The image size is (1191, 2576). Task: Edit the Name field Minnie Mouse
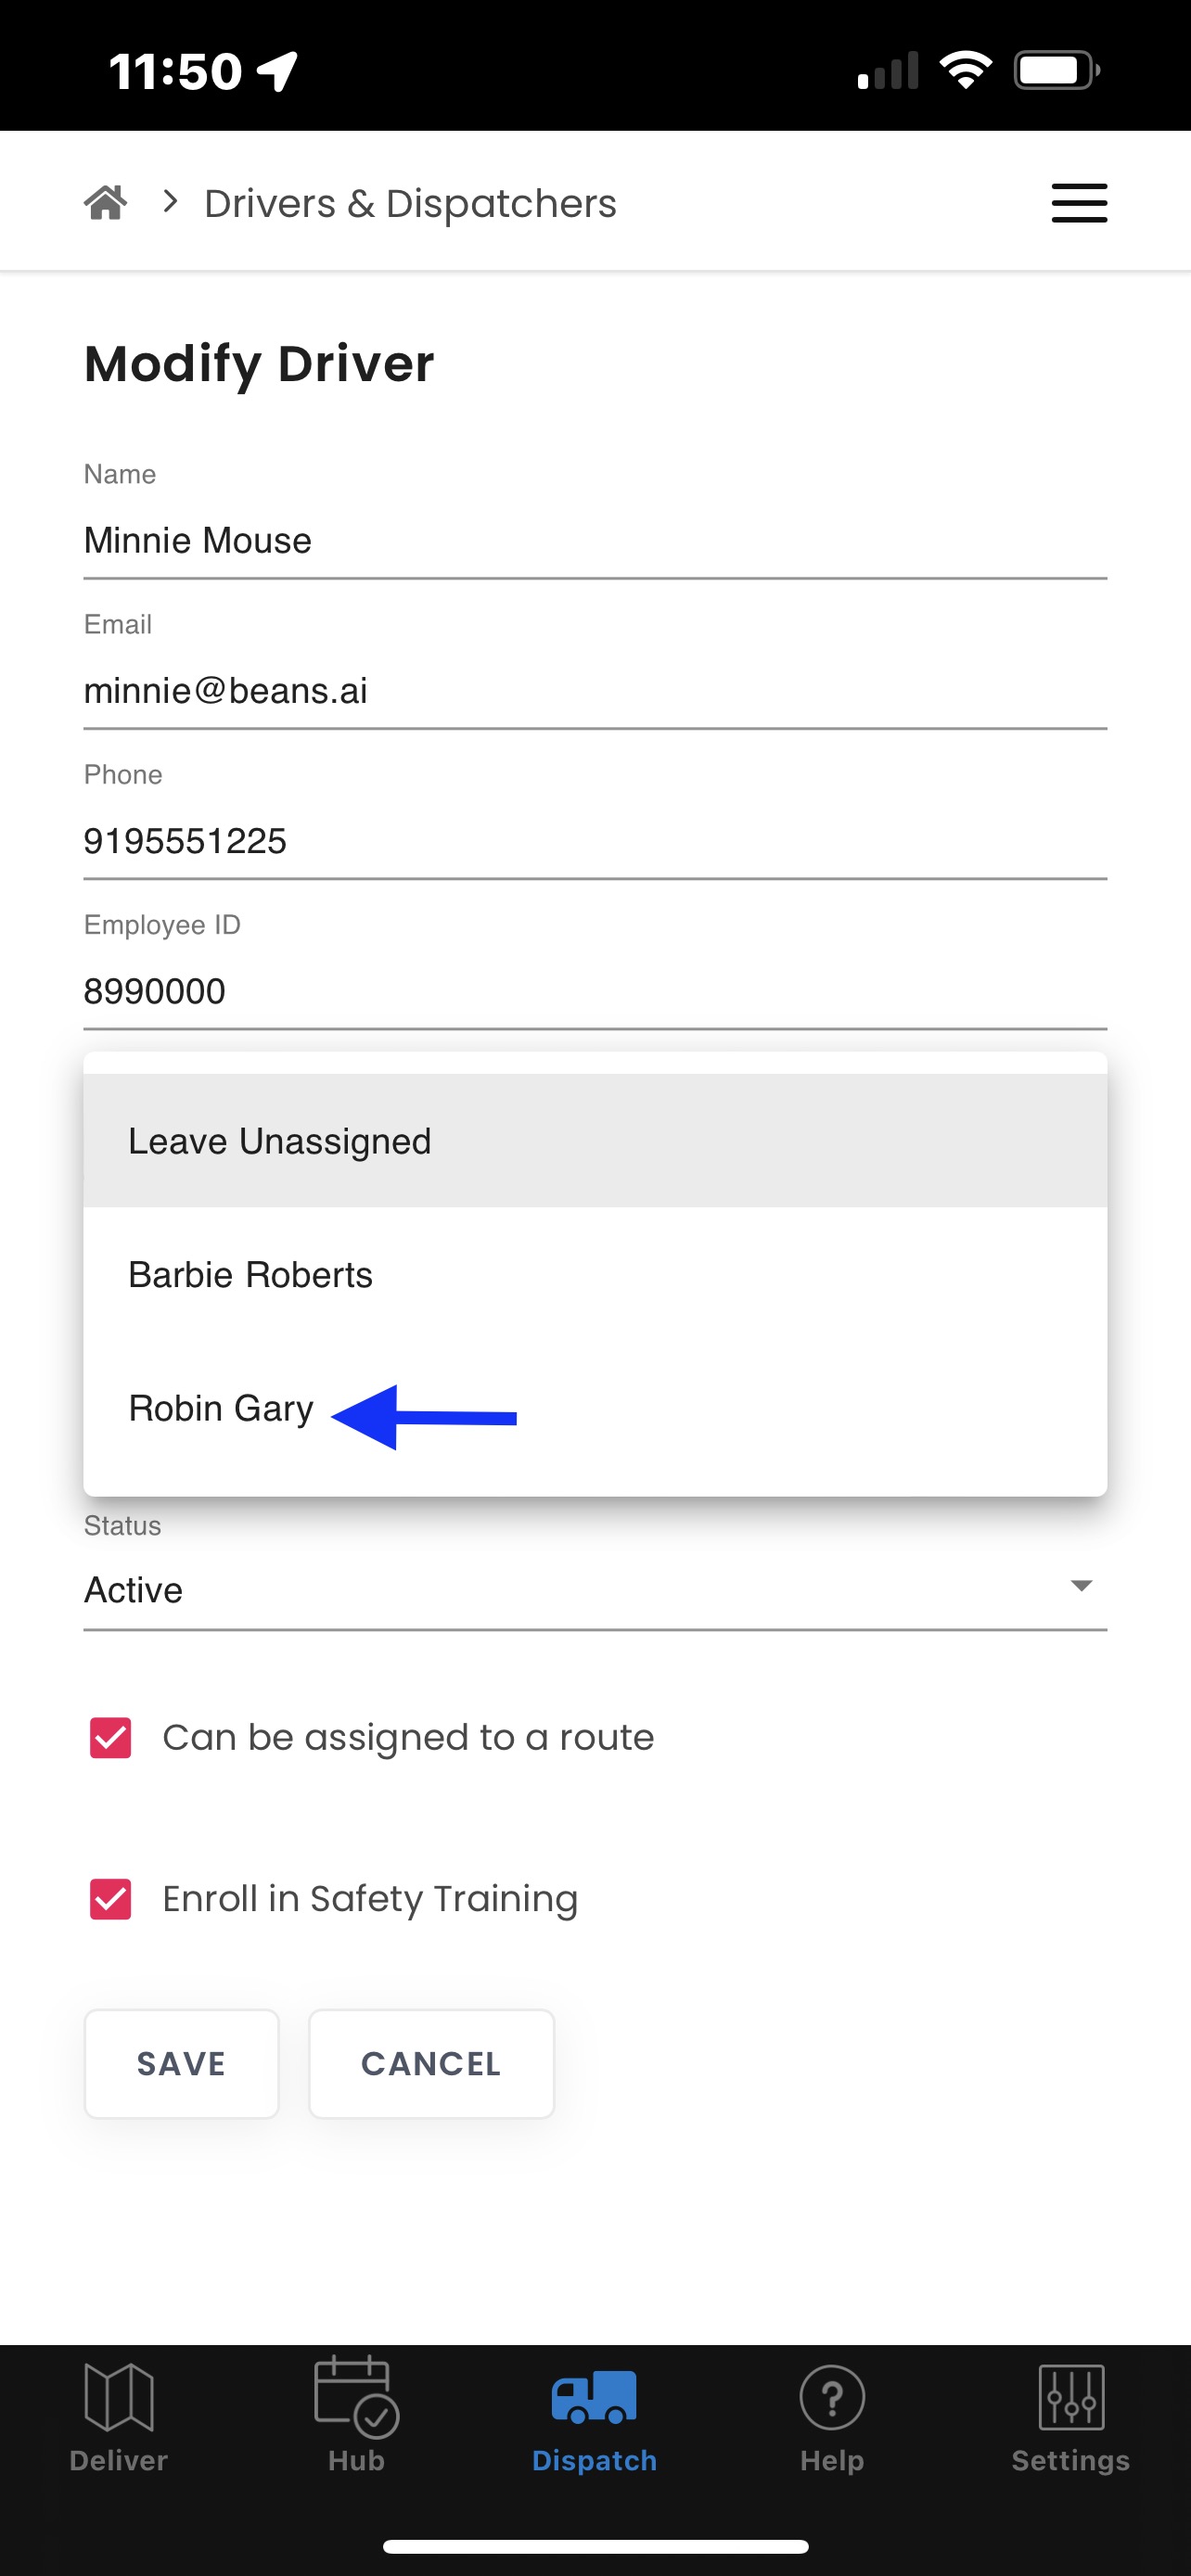point(594,541)
